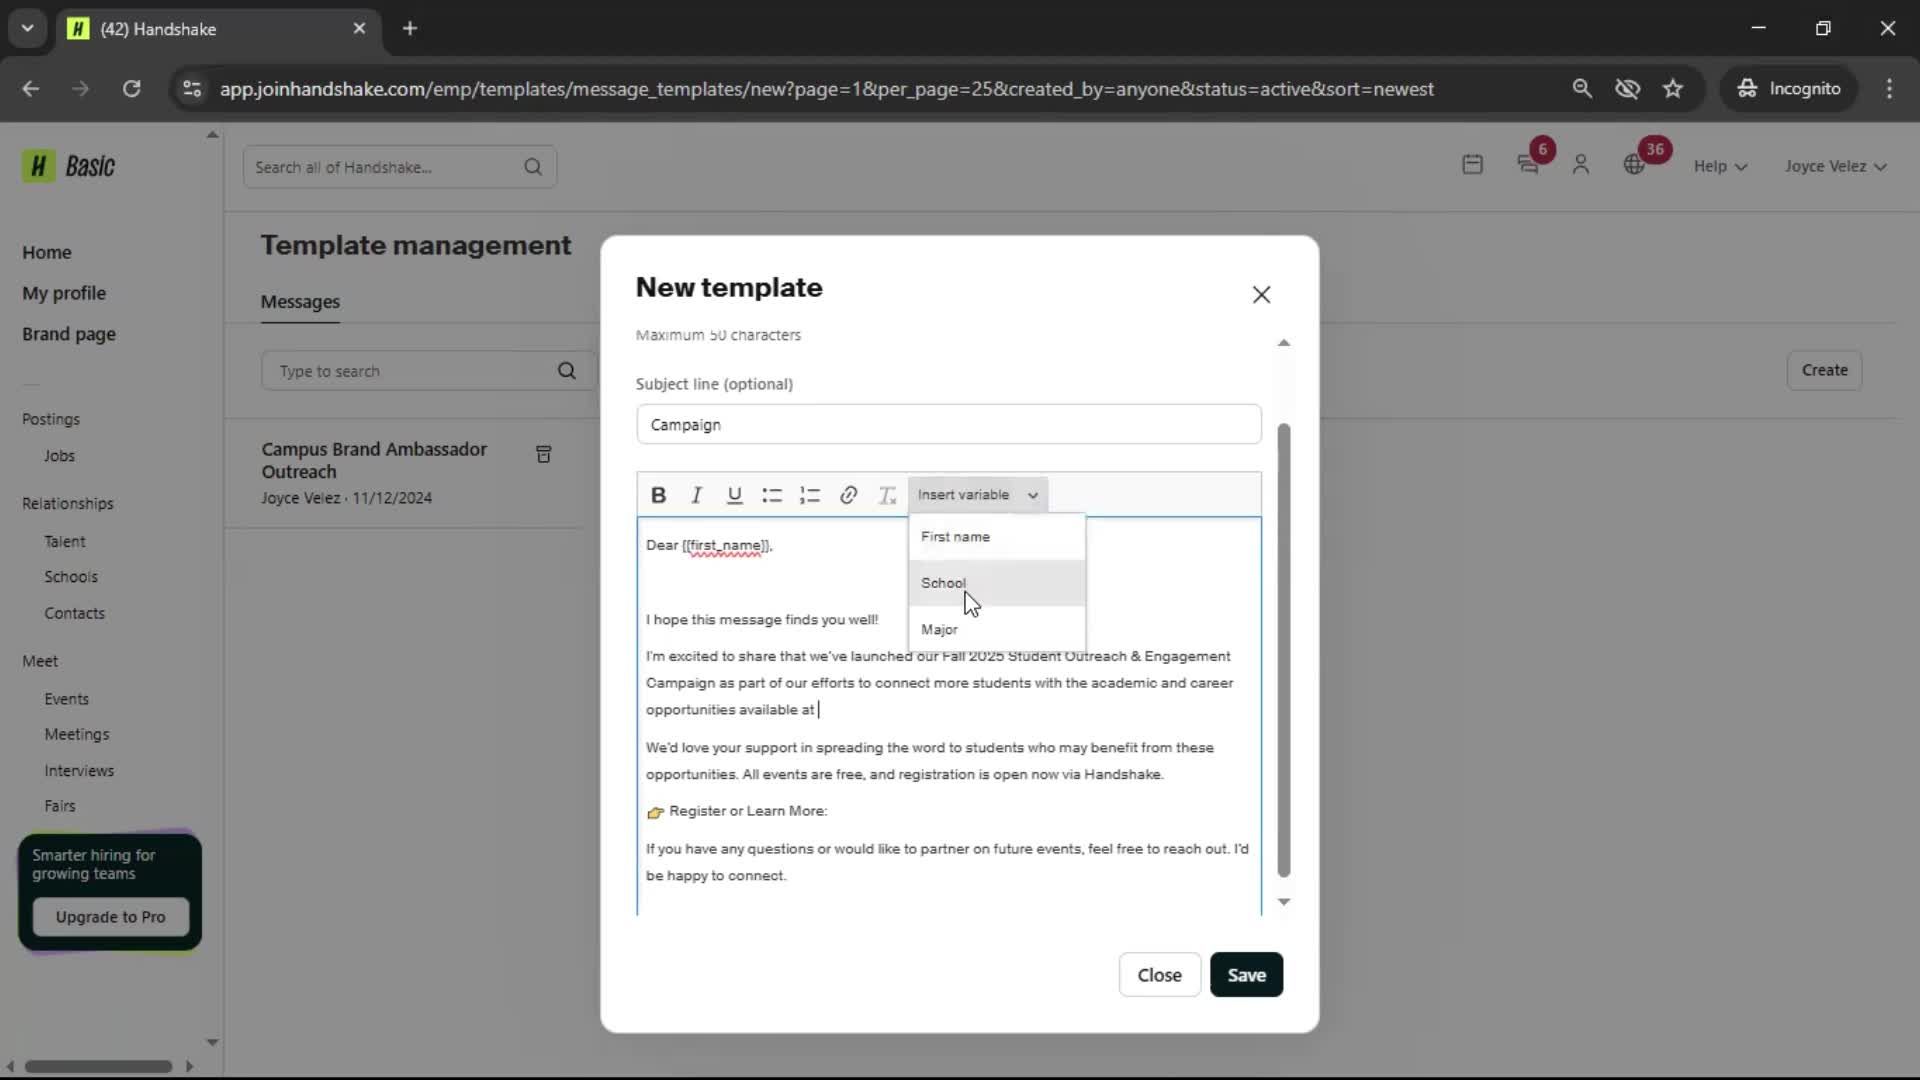Open Meetings in the sidebar
Screen dimensions: 1920x1080
pyautogui.click(x=77, y=734)
